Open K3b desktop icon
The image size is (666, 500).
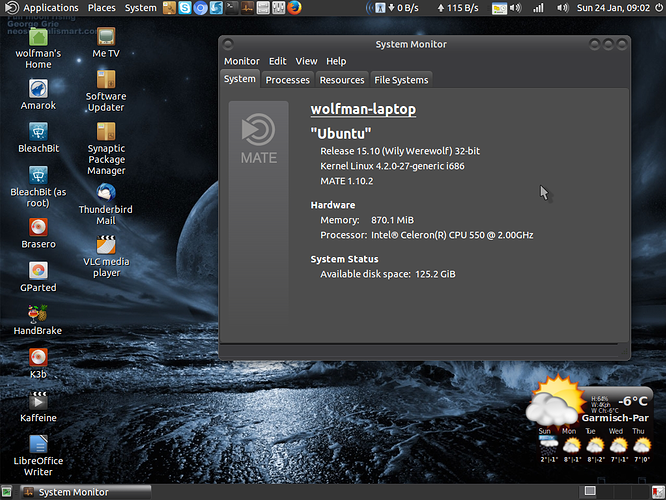pyautogui.click(x=38, y=358)
